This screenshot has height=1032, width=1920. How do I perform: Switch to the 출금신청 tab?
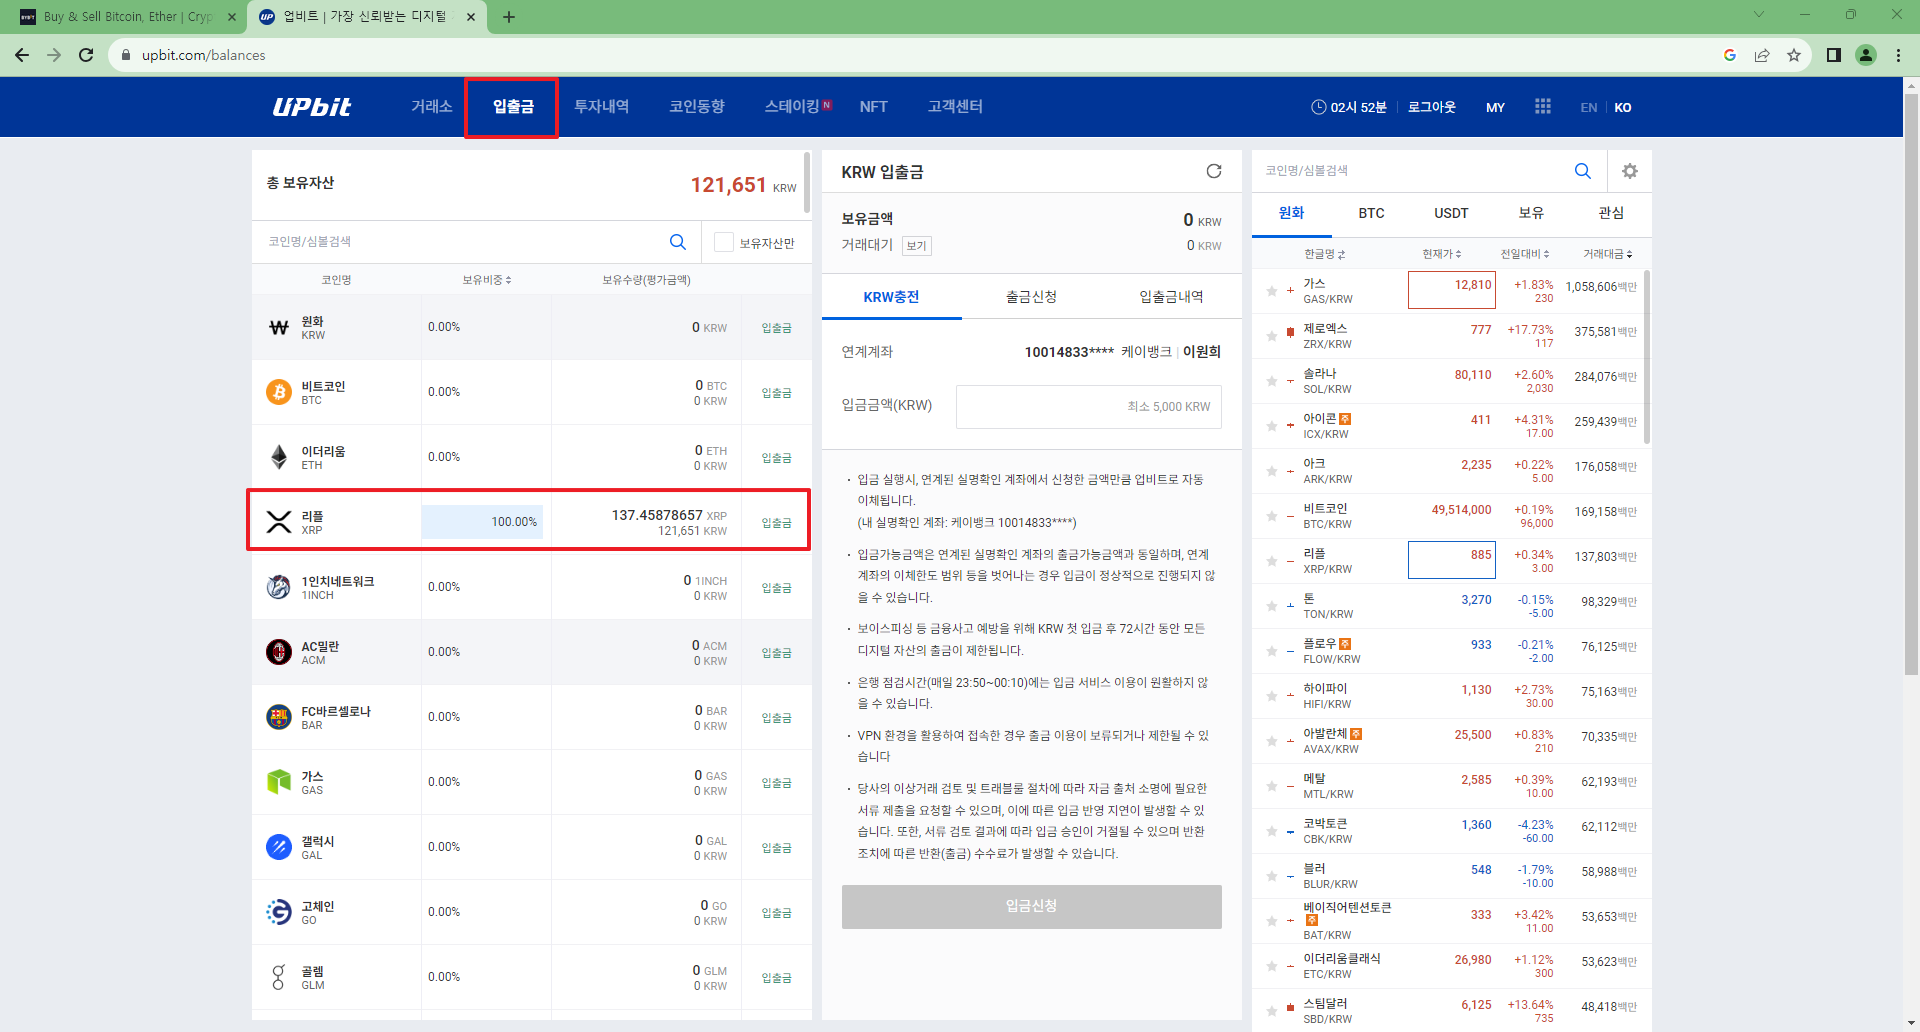point(1031,297)
